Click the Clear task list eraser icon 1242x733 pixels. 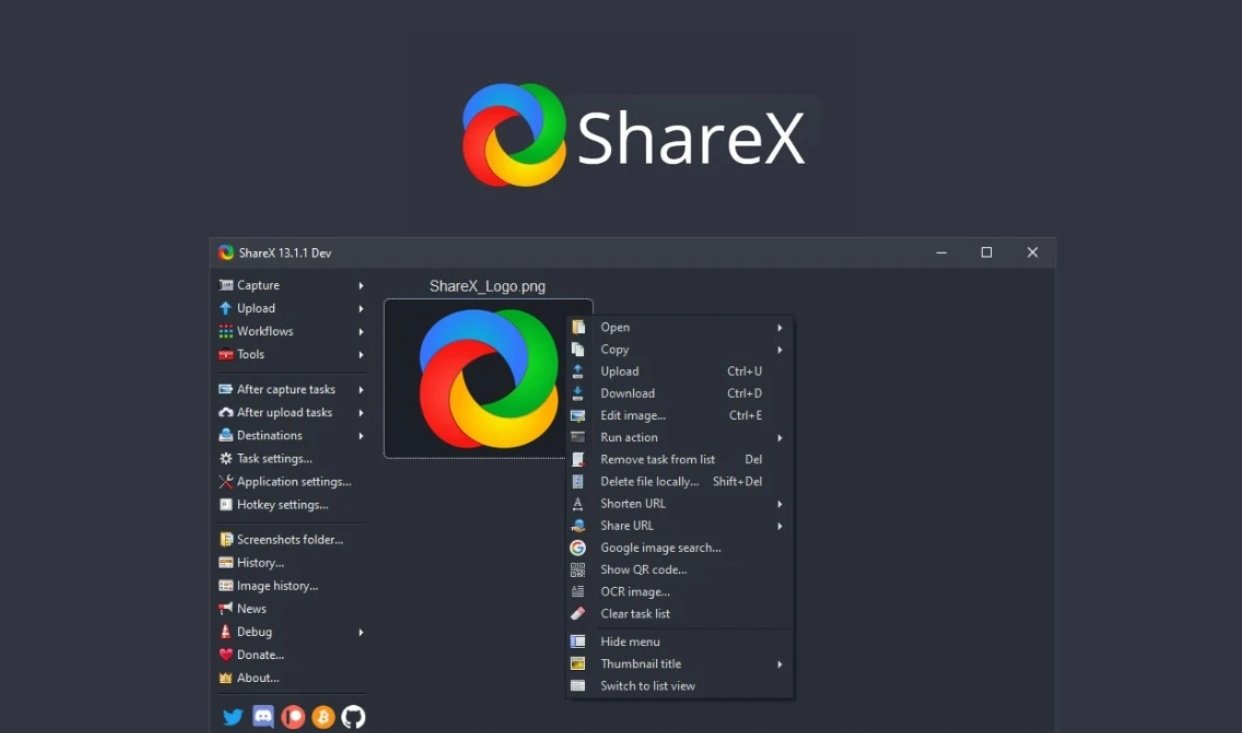578,614
